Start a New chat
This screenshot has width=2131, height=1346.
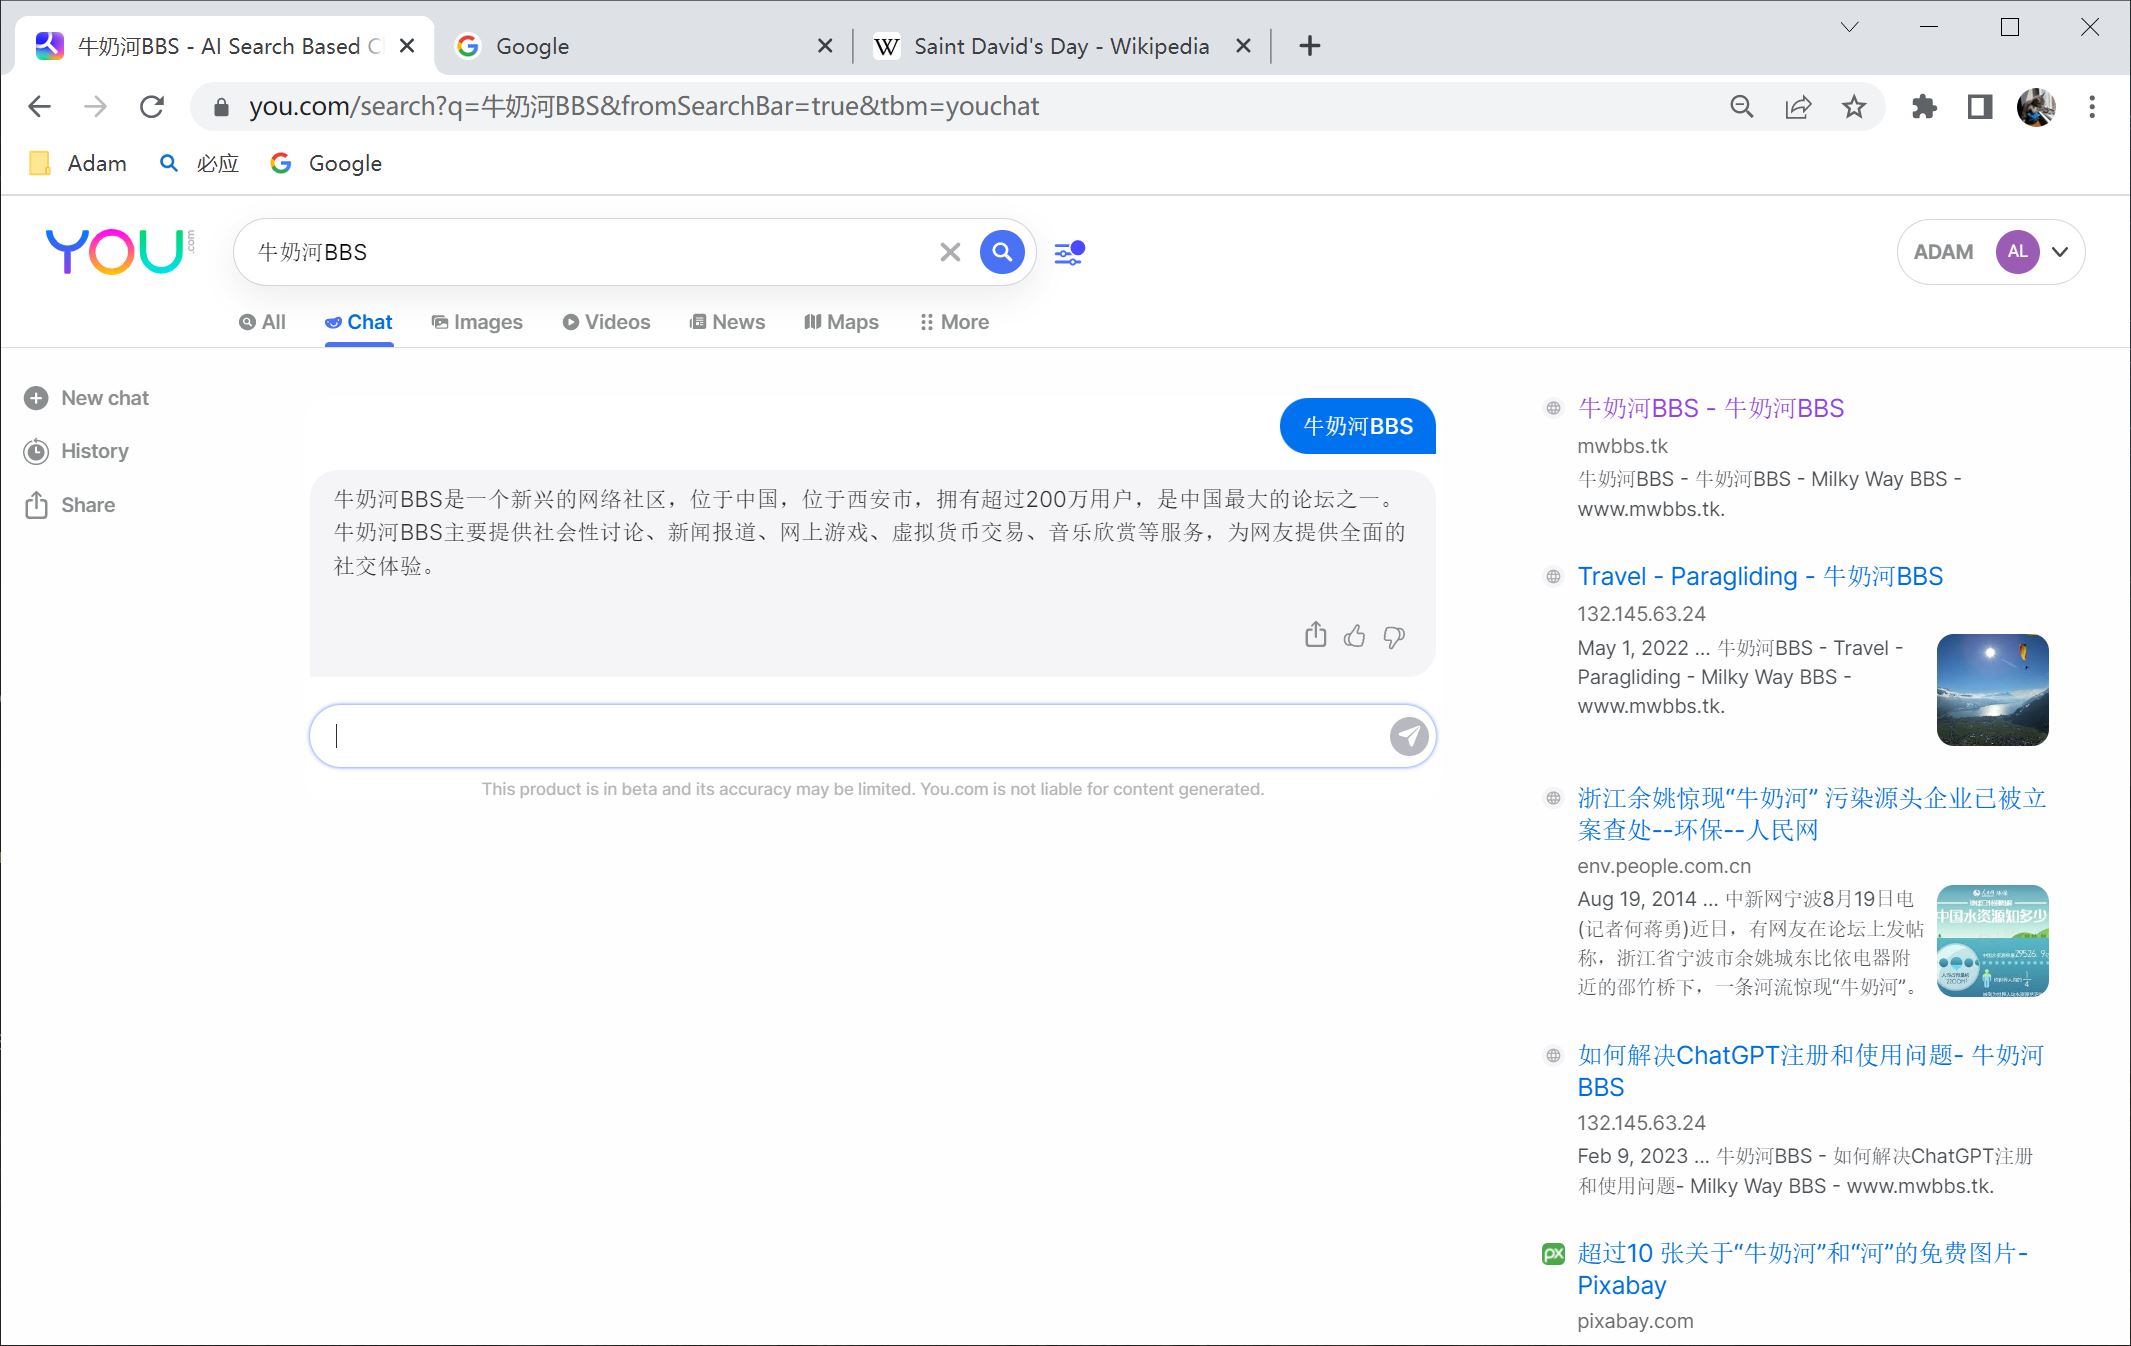coord(86,398)
